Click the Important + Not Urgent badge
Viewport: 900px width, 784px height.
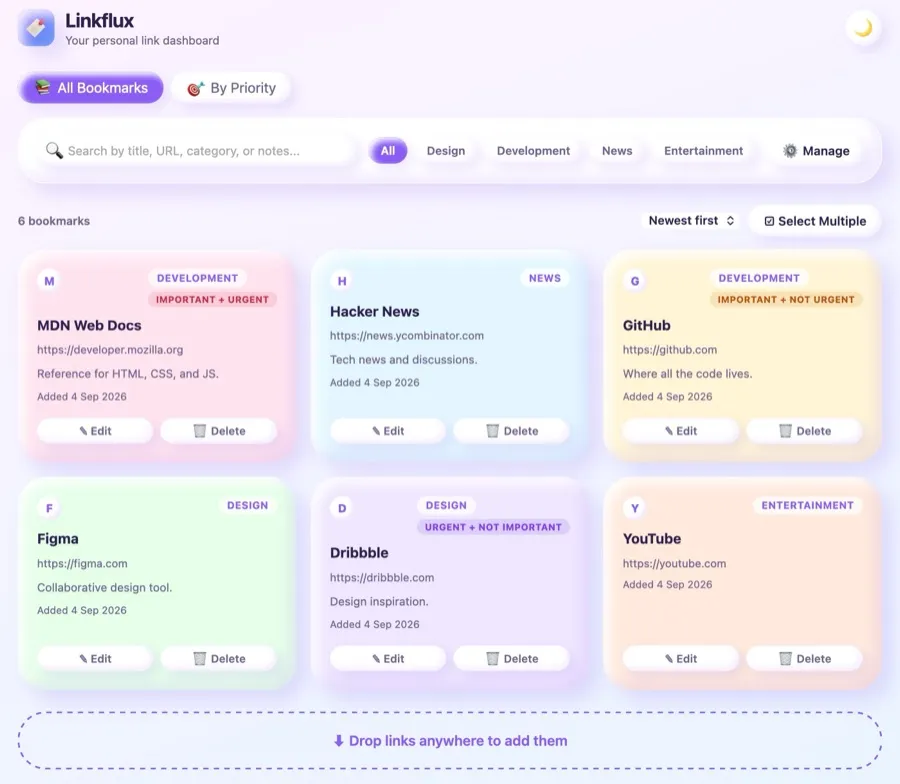pyautogui.click(x=786, y=300)
